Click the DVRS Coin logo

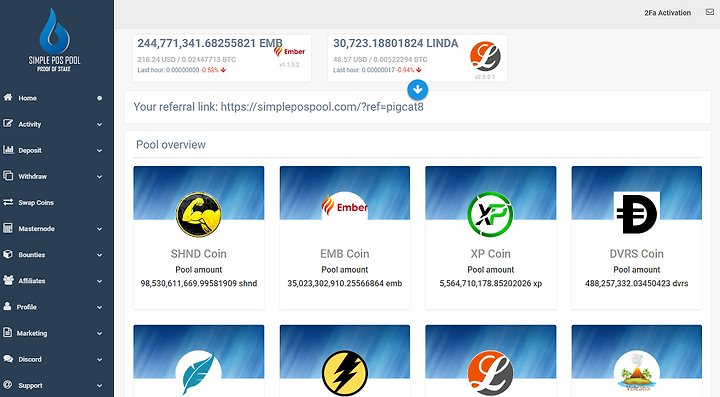coord(636,214)
